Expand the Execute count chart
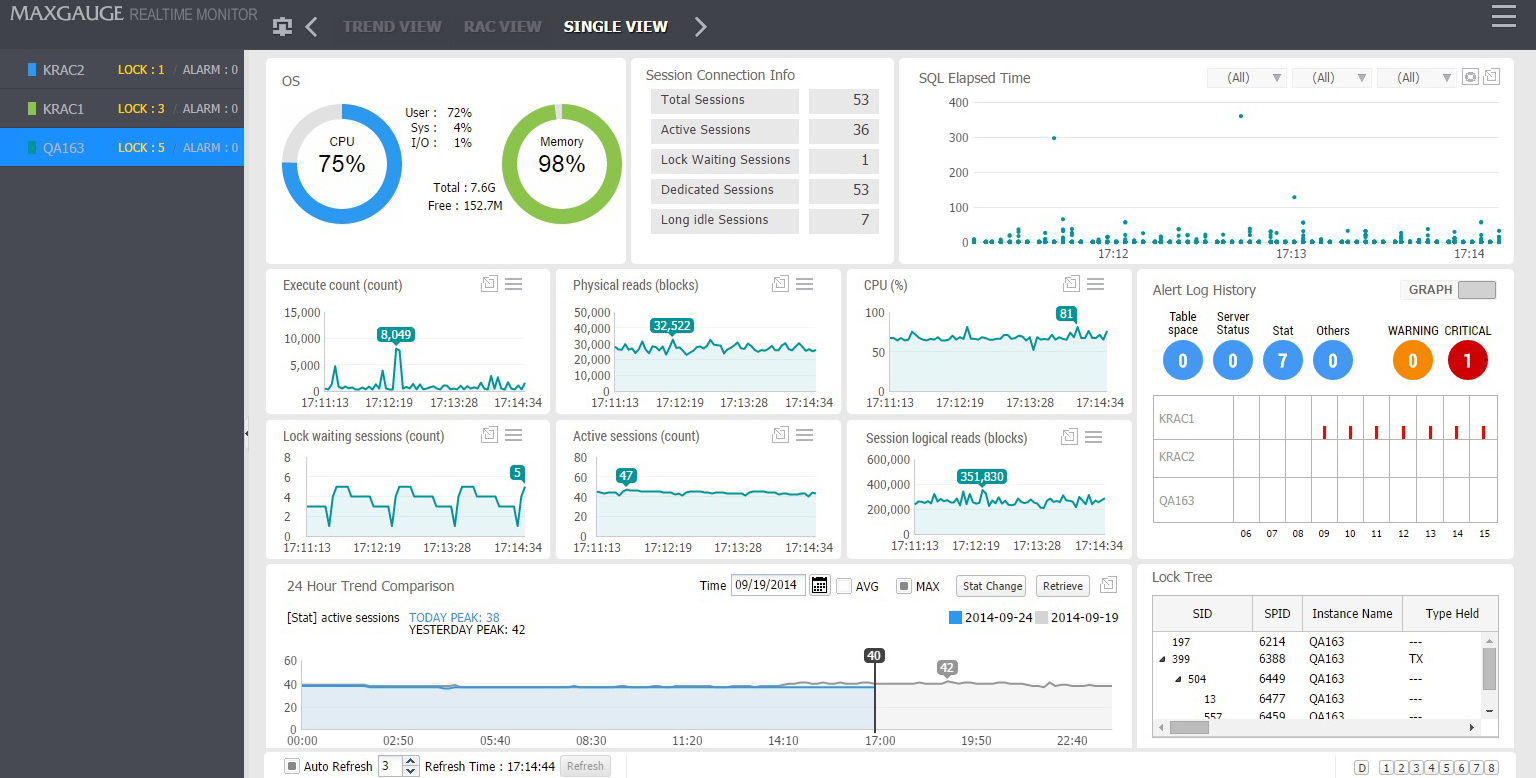 489,284
